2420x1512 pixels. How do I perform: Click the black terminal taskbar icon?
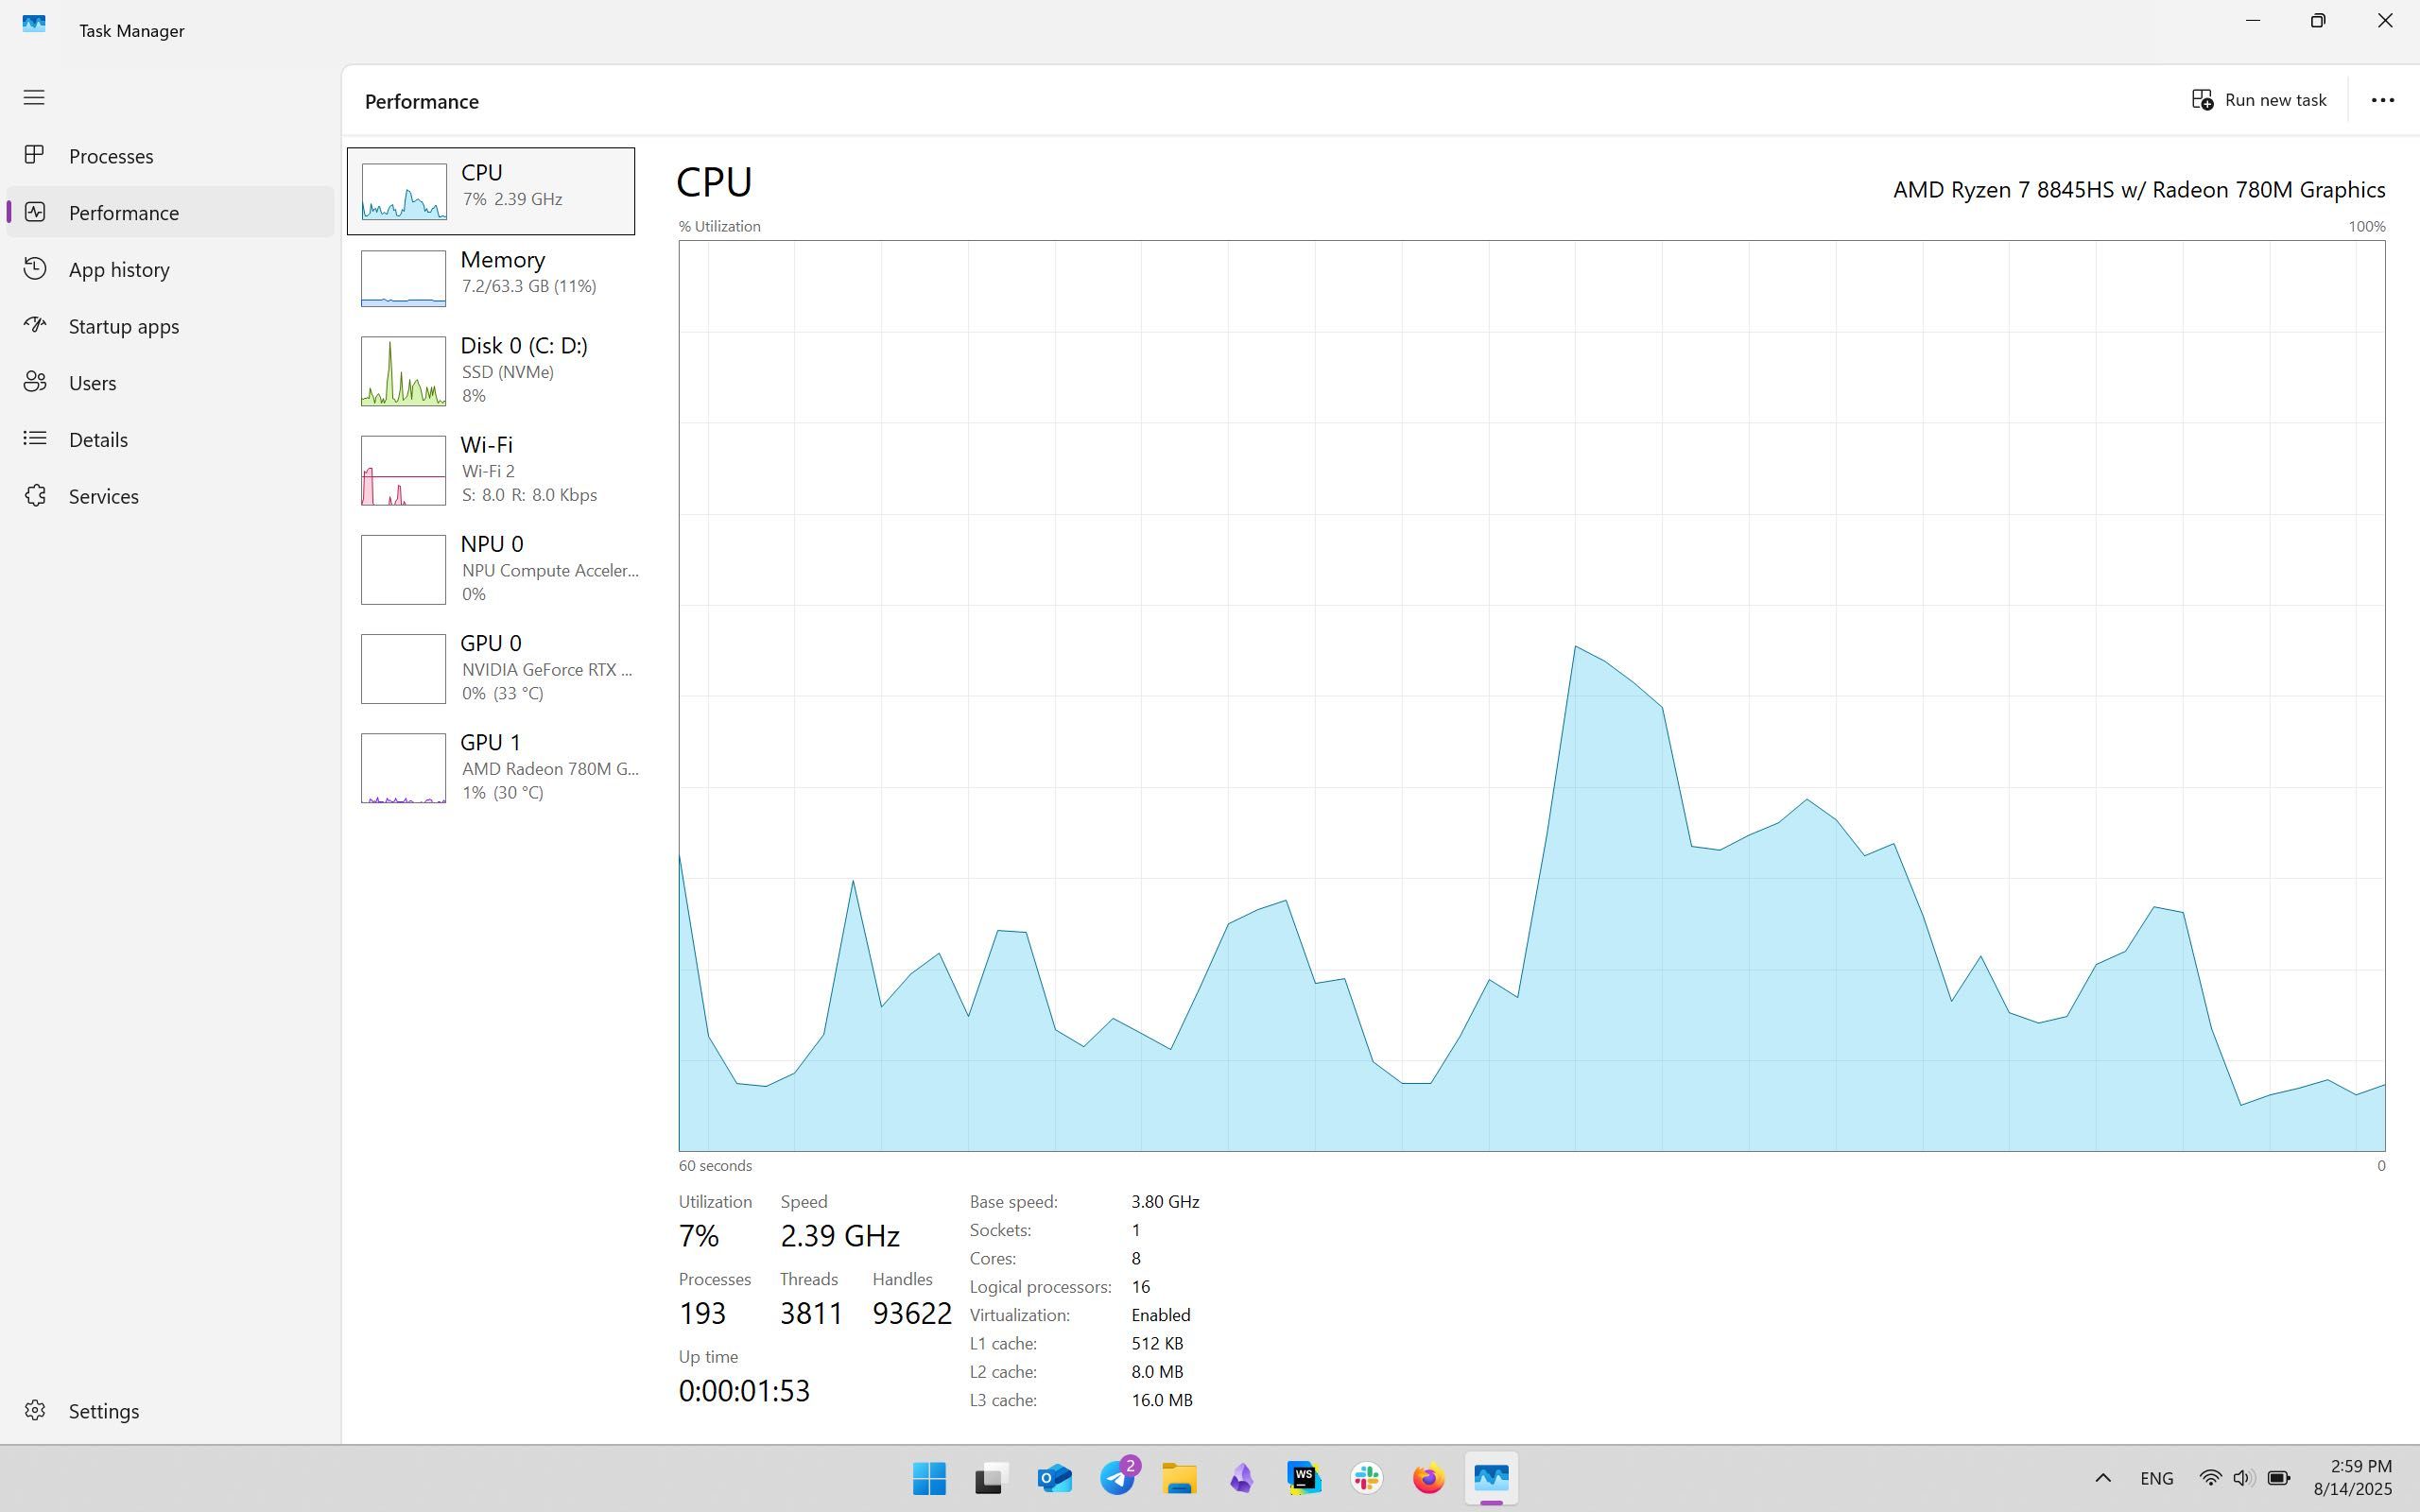(990, 1478)
